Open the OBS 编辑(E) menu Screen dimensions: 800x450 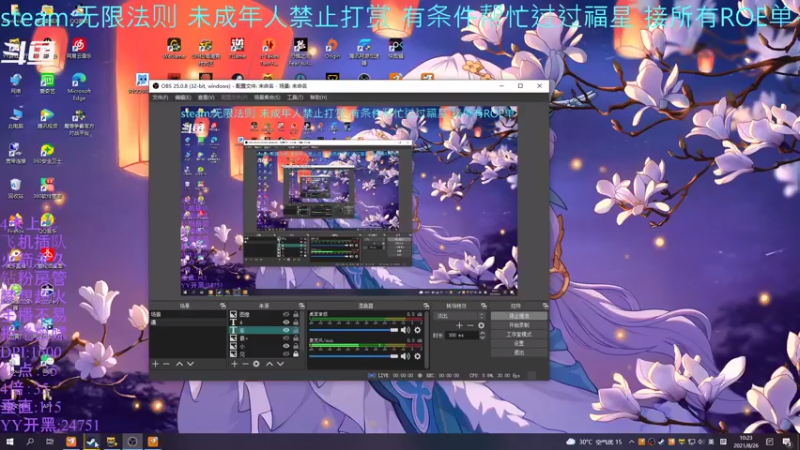[183, 97]
